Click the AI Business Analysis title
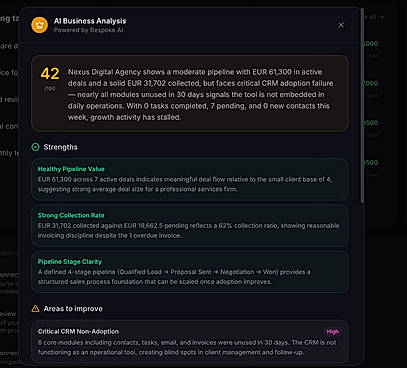This screenshot has width=407, height=368. click(x=90, y=21)
